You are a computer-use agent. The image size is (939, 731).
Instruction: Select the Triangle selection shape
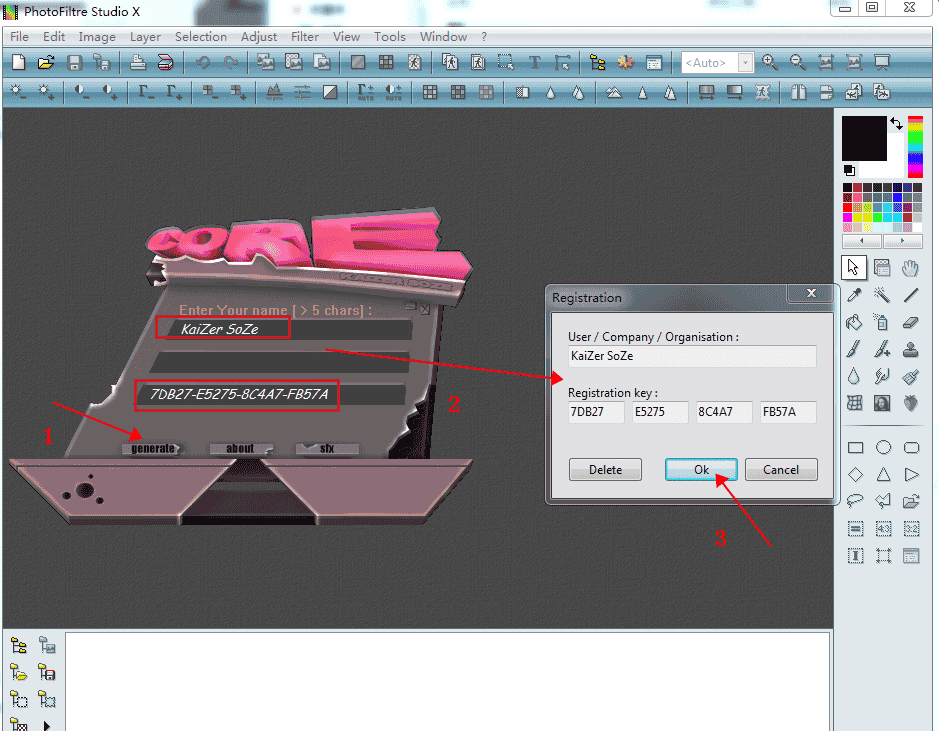pyautogui.click(x=883, y=475)
